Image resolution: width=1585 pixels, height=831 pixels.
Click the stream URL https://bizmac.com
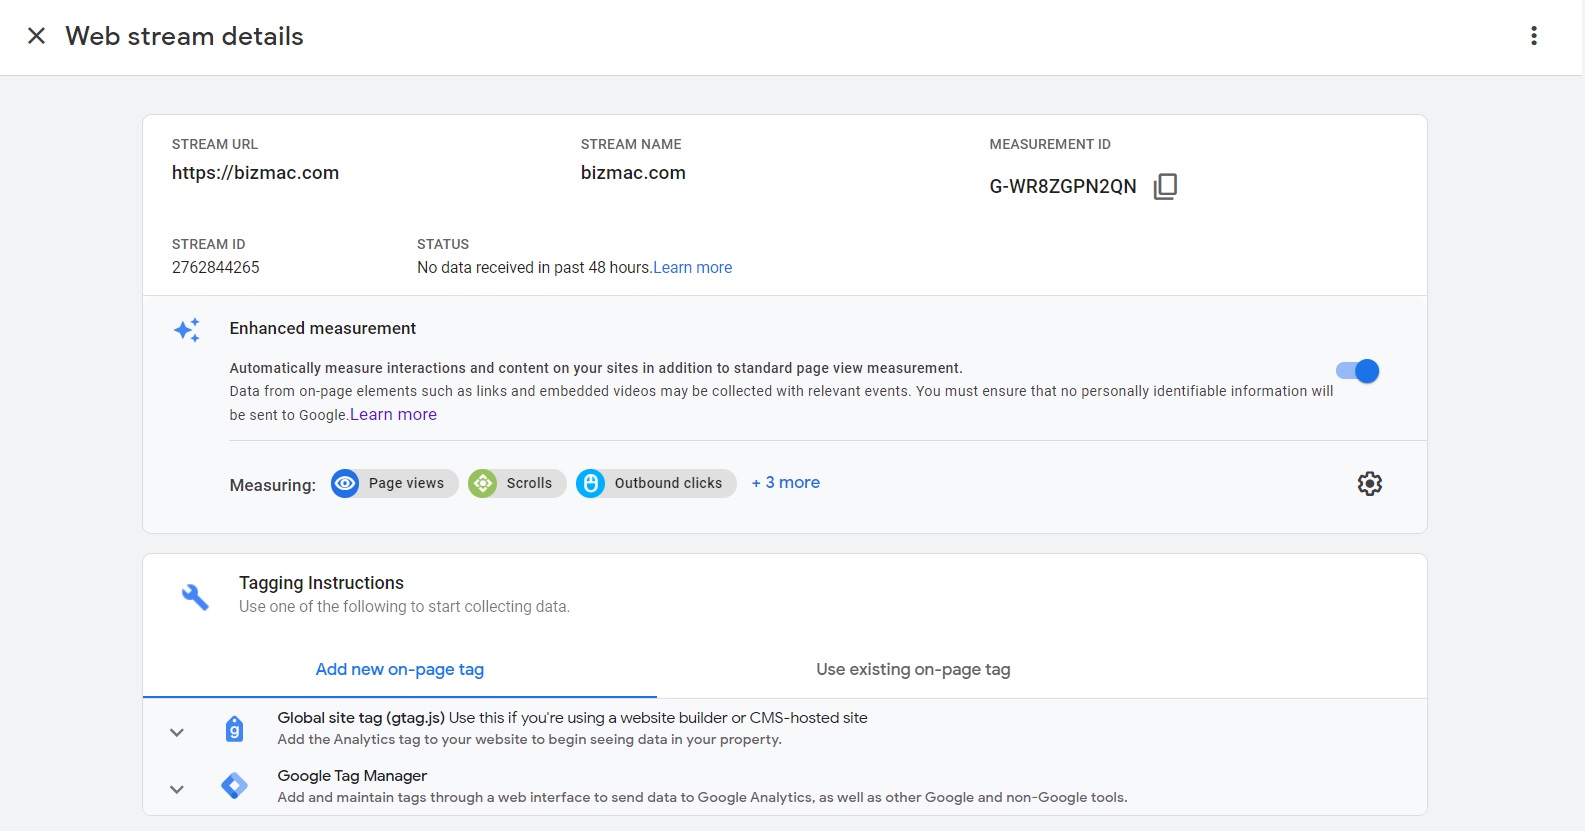coord(255,173)
